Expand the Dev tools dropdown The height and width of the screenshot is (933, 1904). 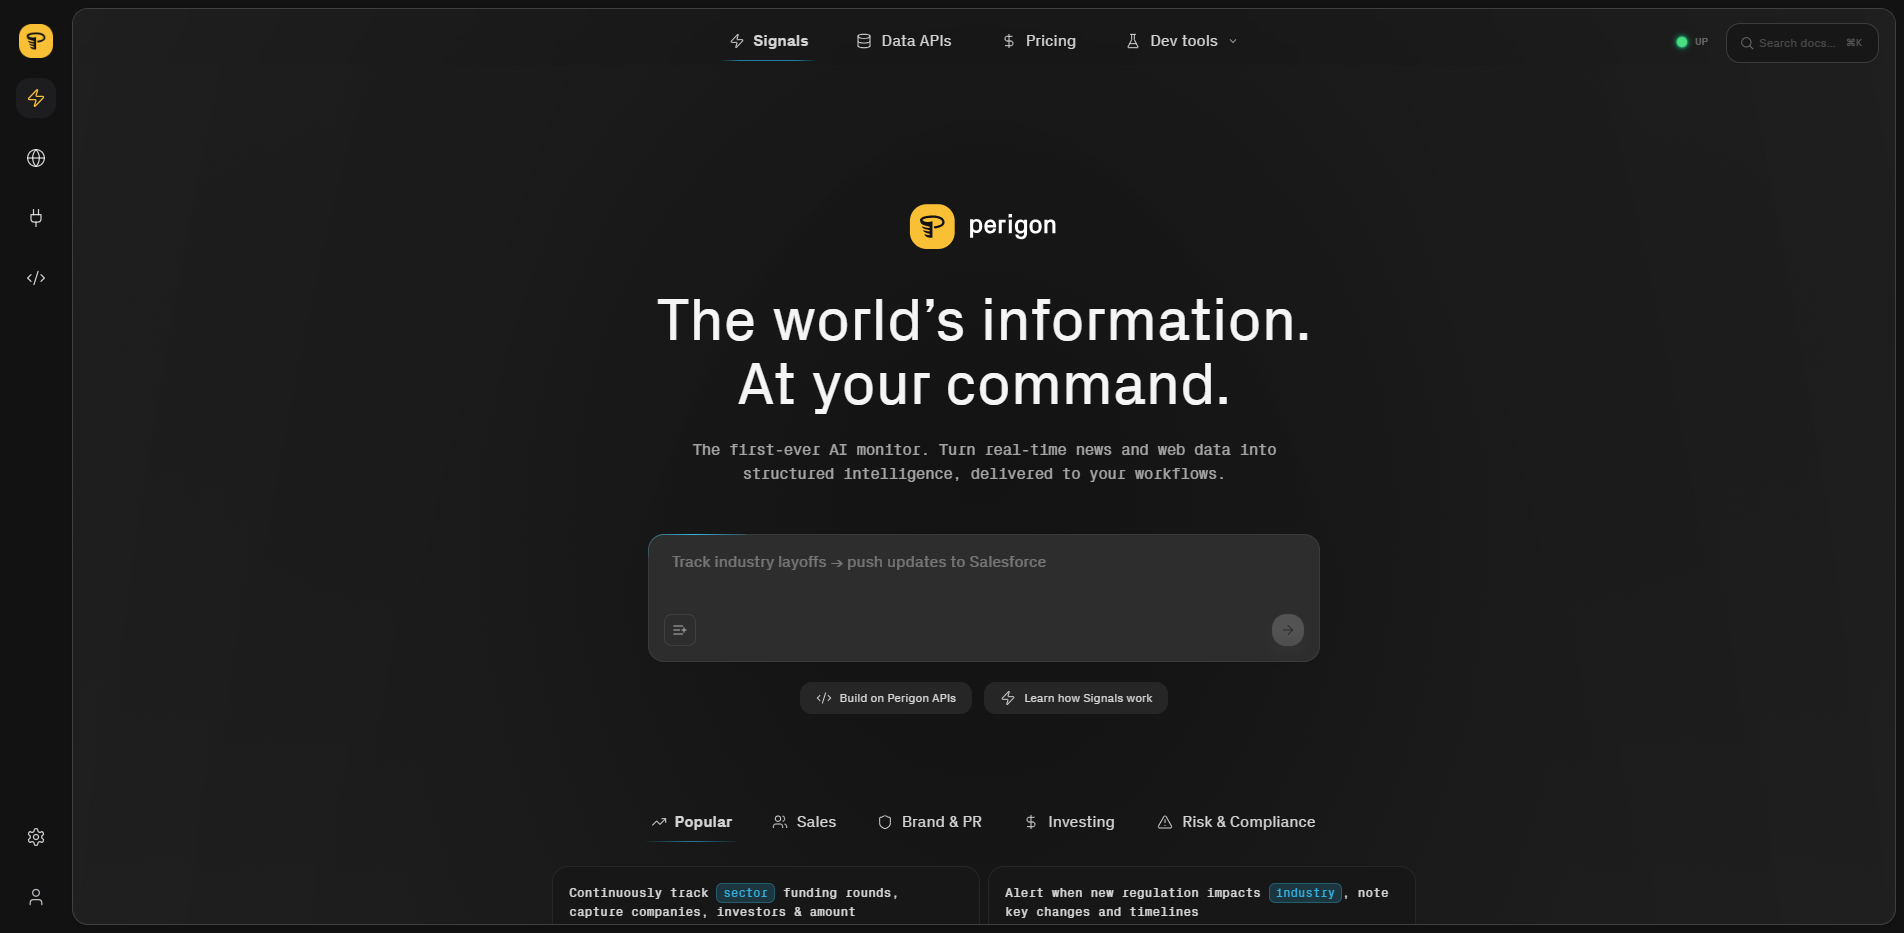(x=1182, y=41)
